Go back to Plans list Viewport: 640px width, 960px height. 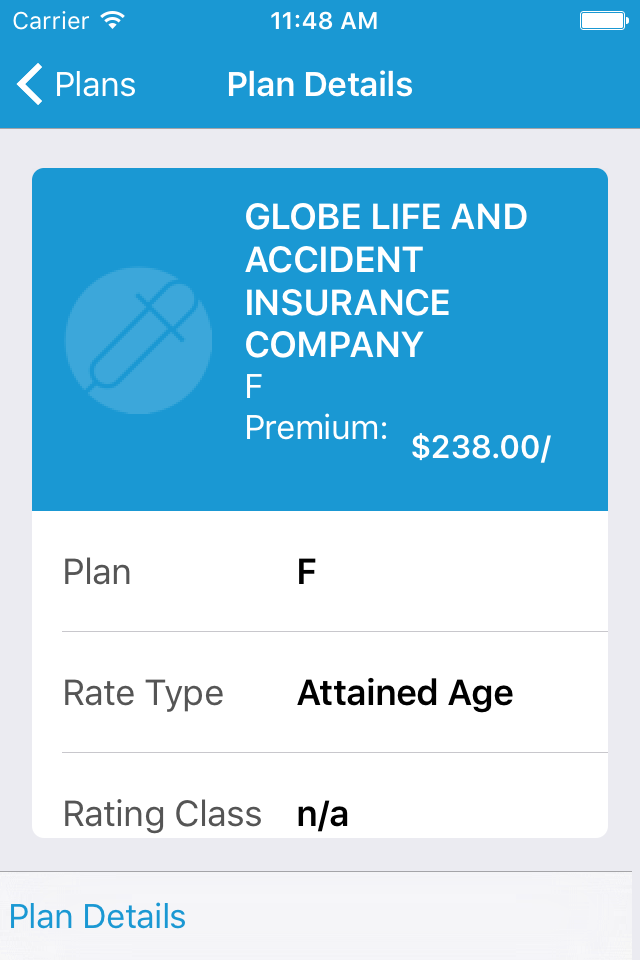(x=95, y=85)
